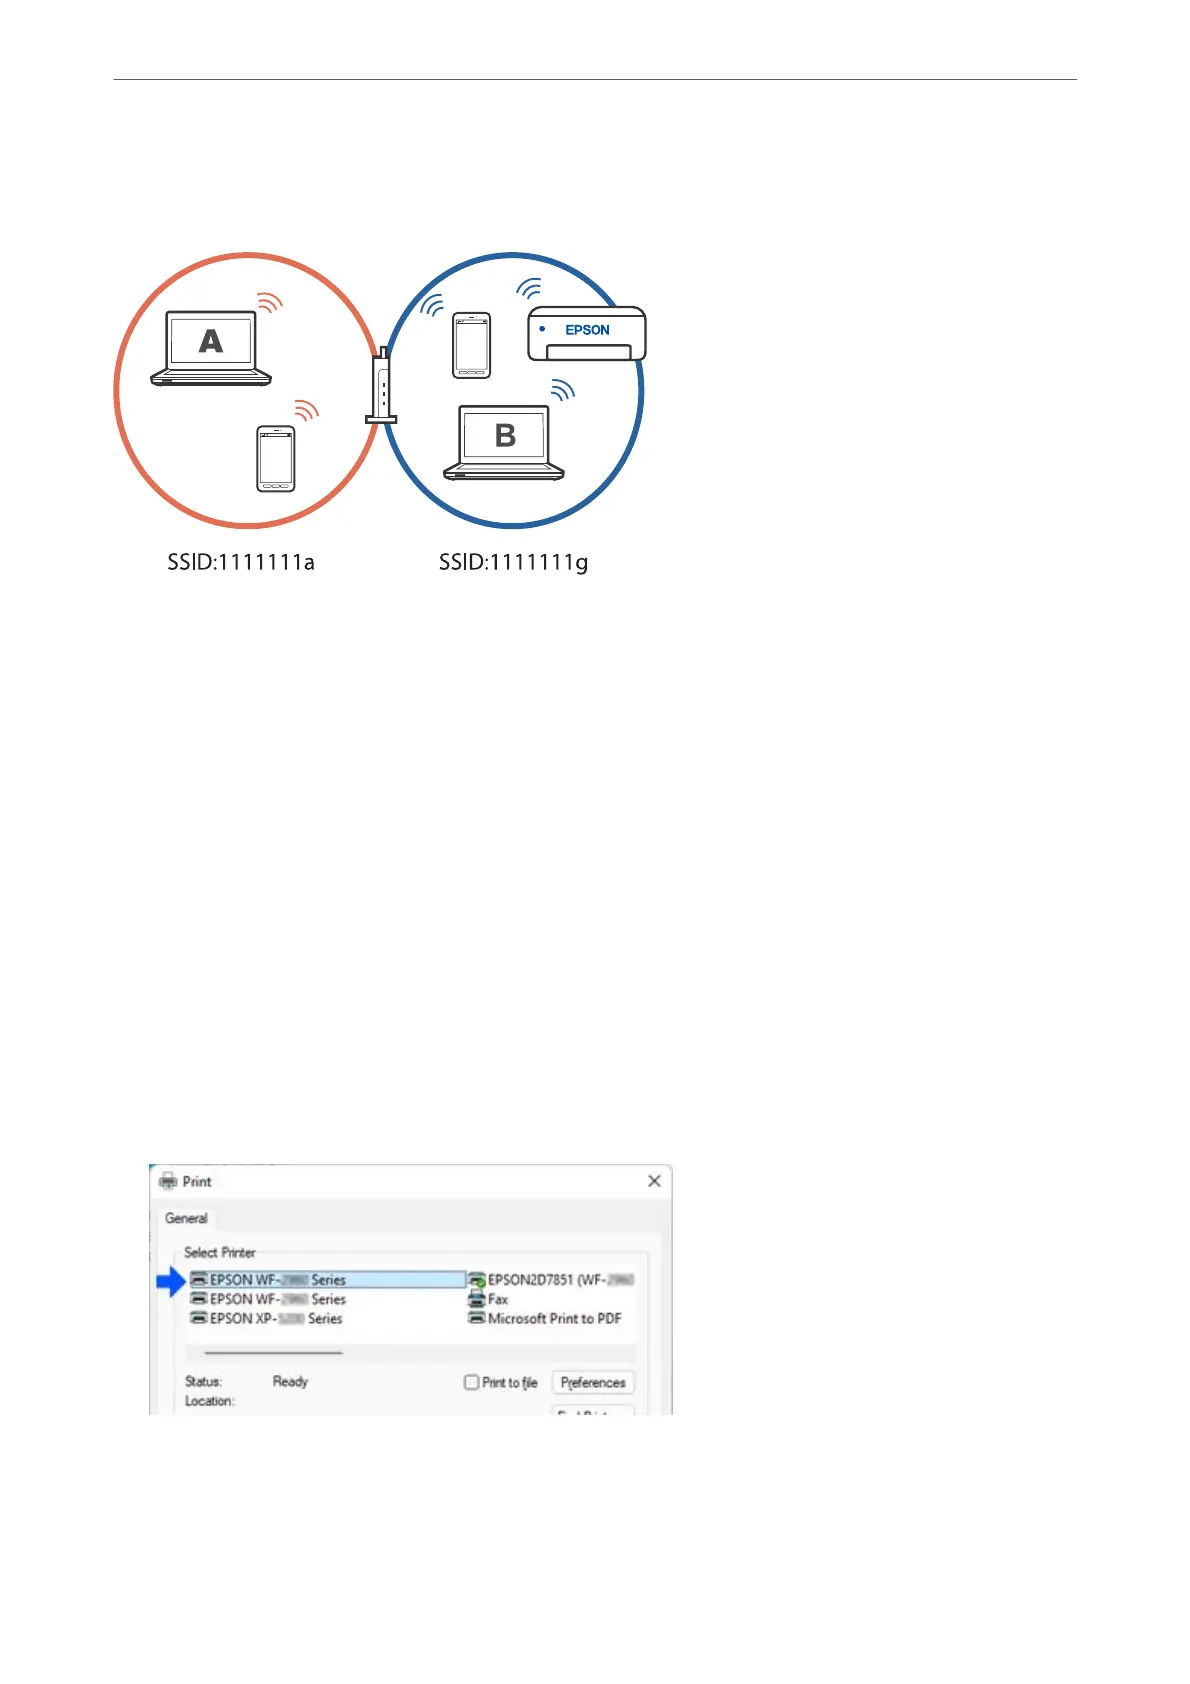Click the SSID:1111111g label
The image size is (1190, 1684).
click(513, 563)
